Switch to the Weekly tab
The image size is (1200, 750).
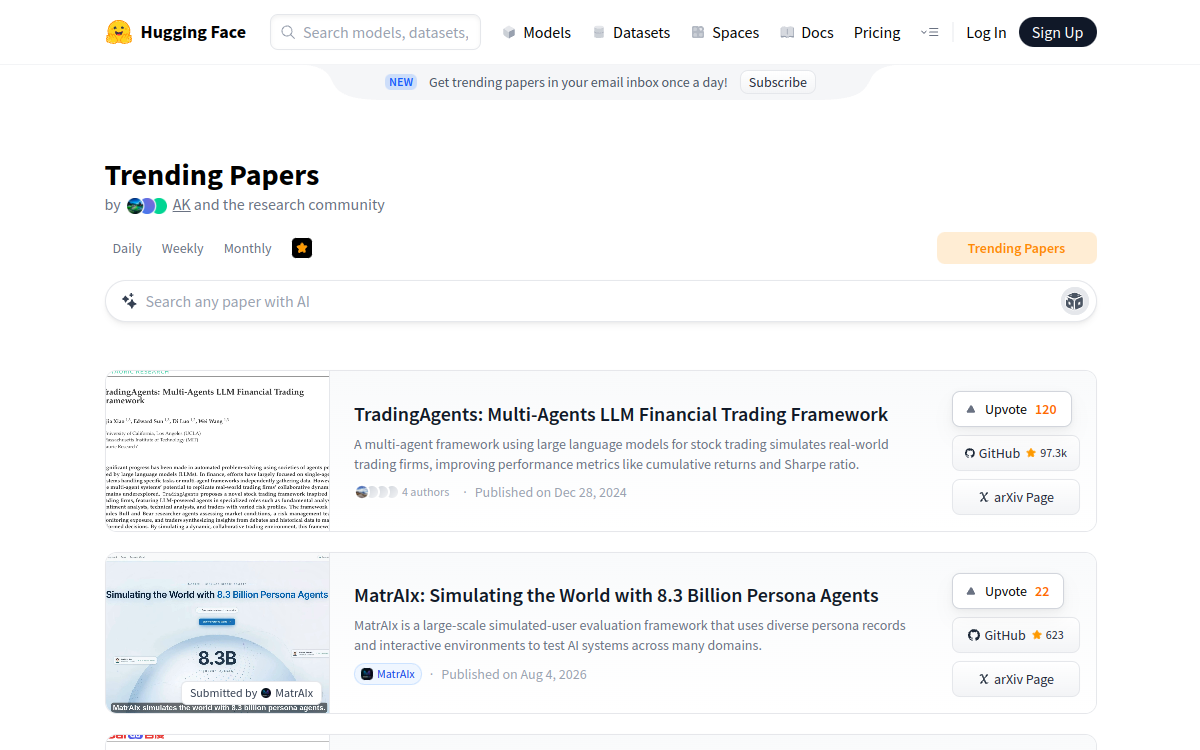click(182, 248)
